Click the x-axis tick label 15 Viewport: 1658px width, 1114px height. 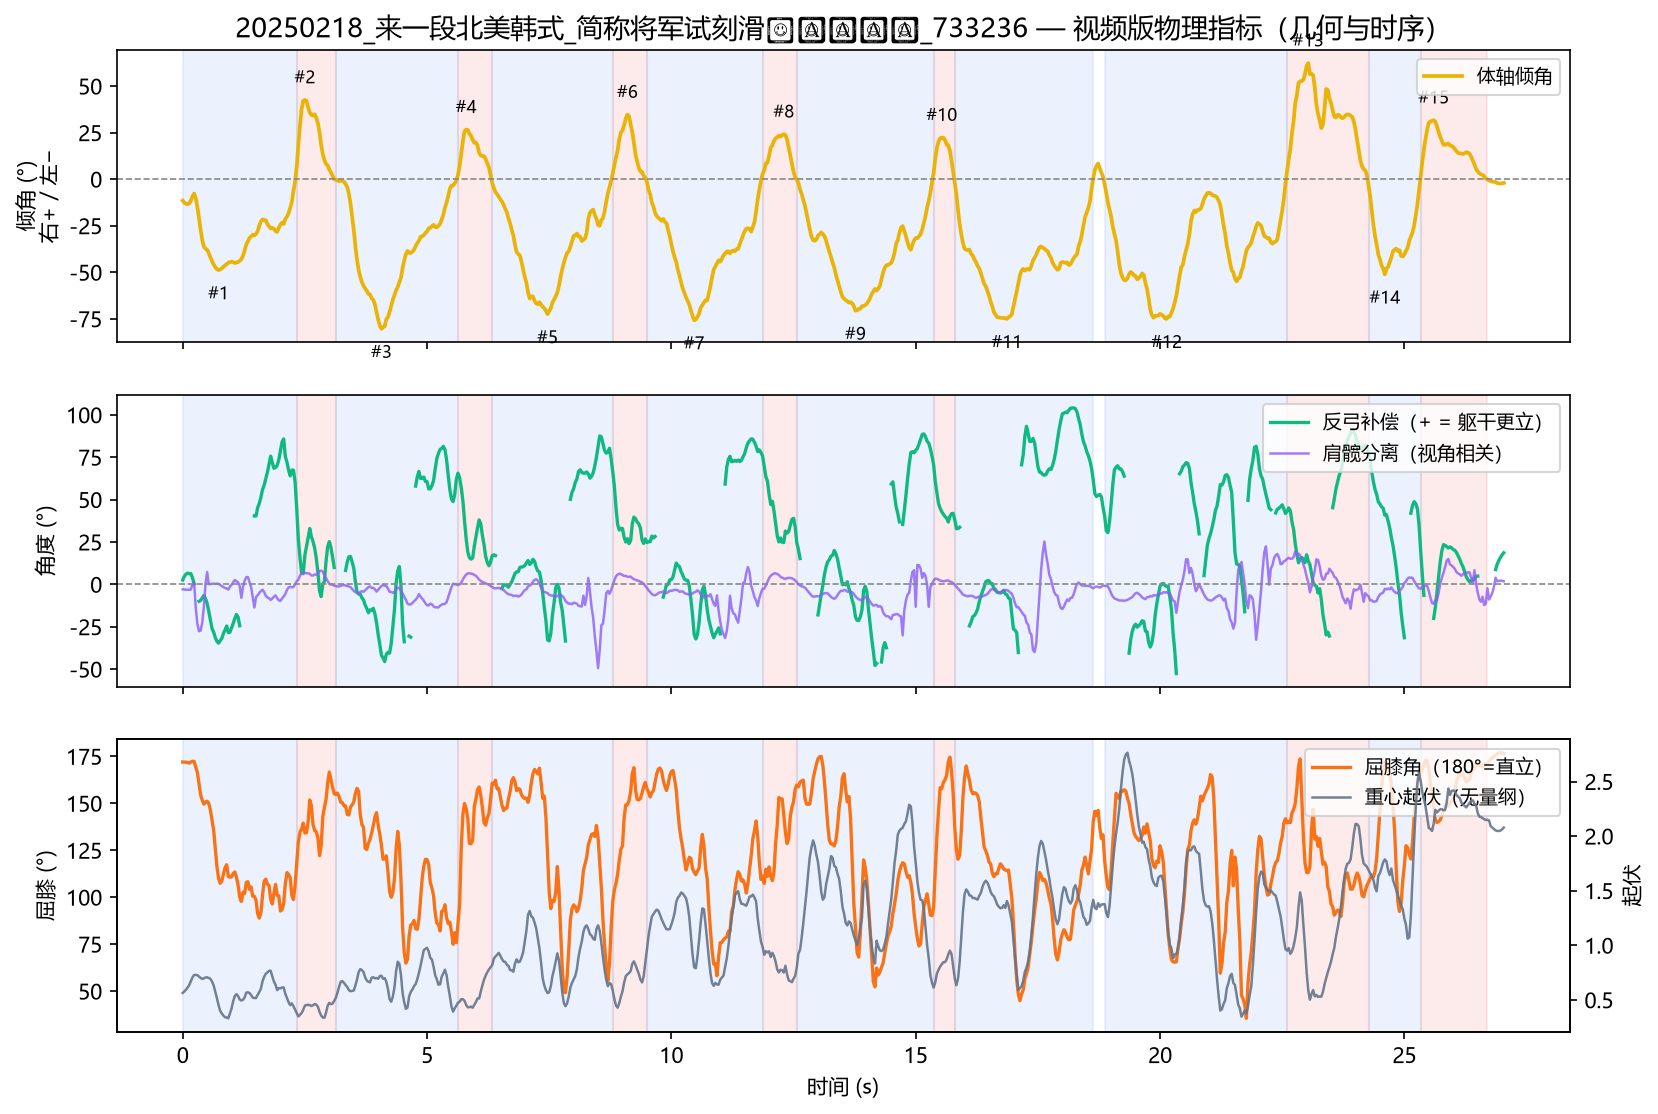pos(916,1056)
